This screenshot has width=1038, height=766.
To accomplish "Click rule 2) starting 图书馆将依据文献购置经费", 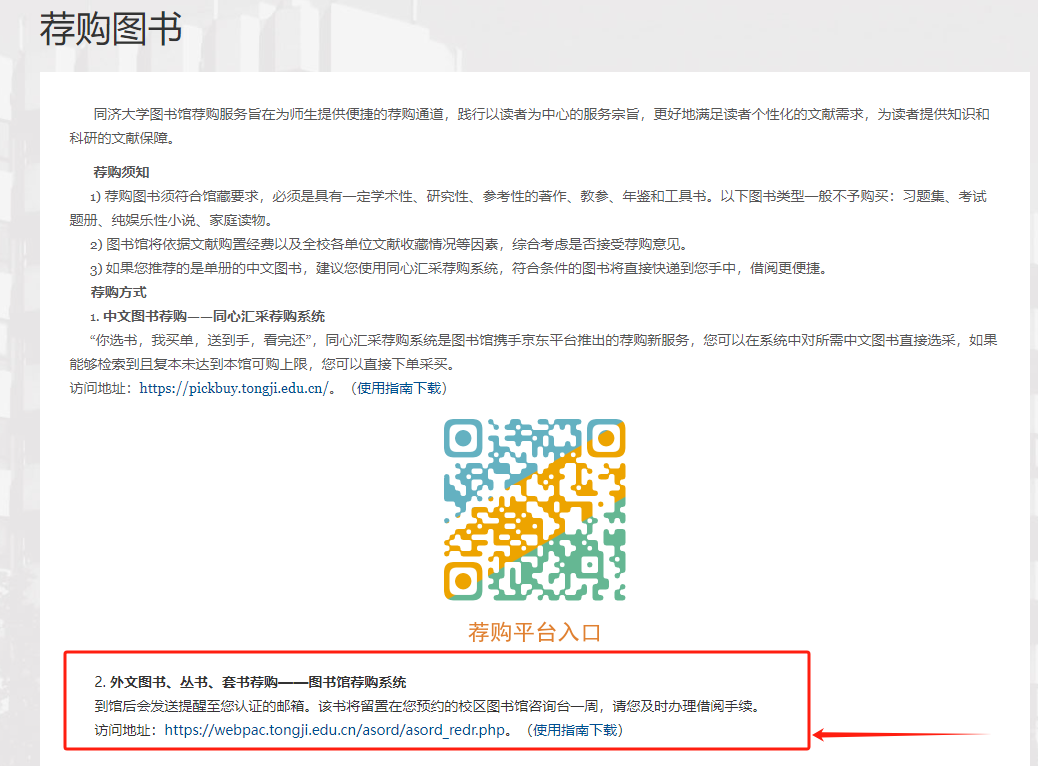I will pyautogui.click(x=389, y=244).
